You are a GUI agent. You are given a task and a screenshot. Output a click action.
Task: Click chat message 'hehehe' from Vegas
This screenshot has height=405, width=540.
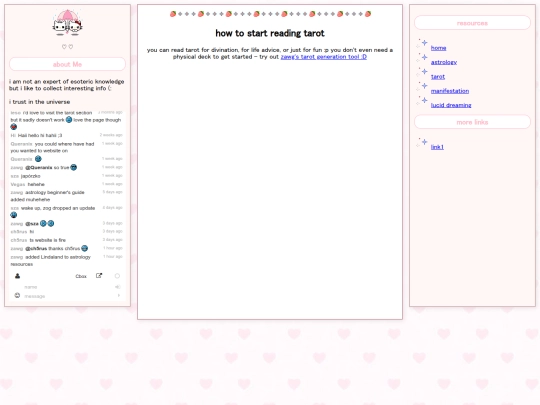pyautogui.click(x=36, y=184)
